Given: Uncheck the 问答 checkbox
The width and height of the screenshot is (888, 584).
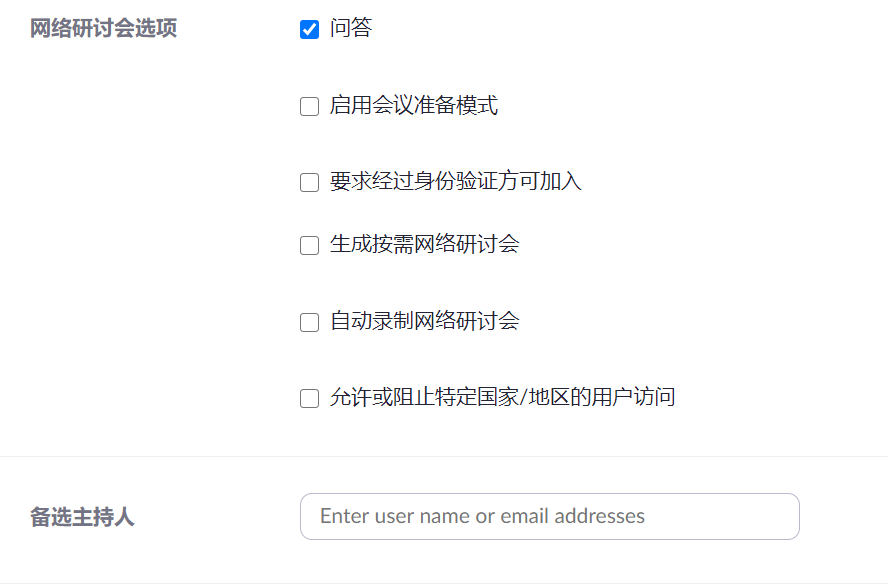Looking at the screenshot, I should [x=309, y=30].
